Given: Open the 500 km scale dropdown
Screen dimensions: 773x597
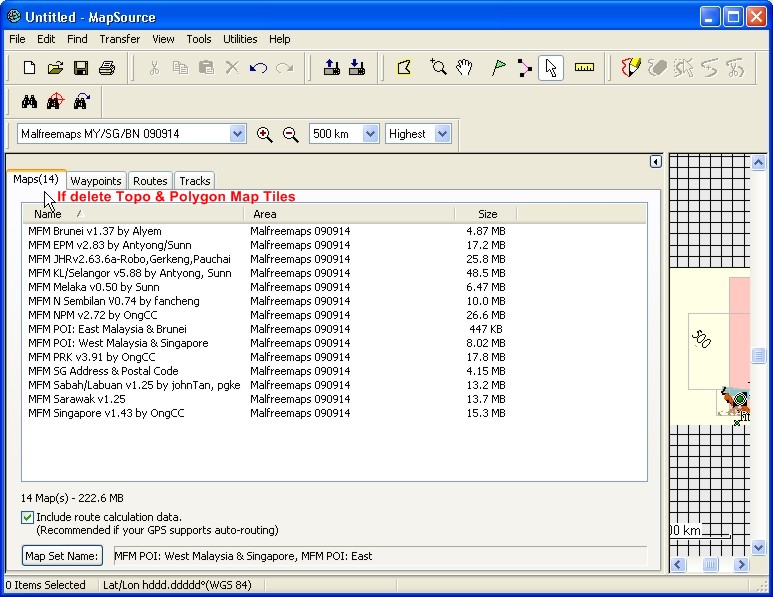Looking at the screenshot, I should (x=370, y=134).
